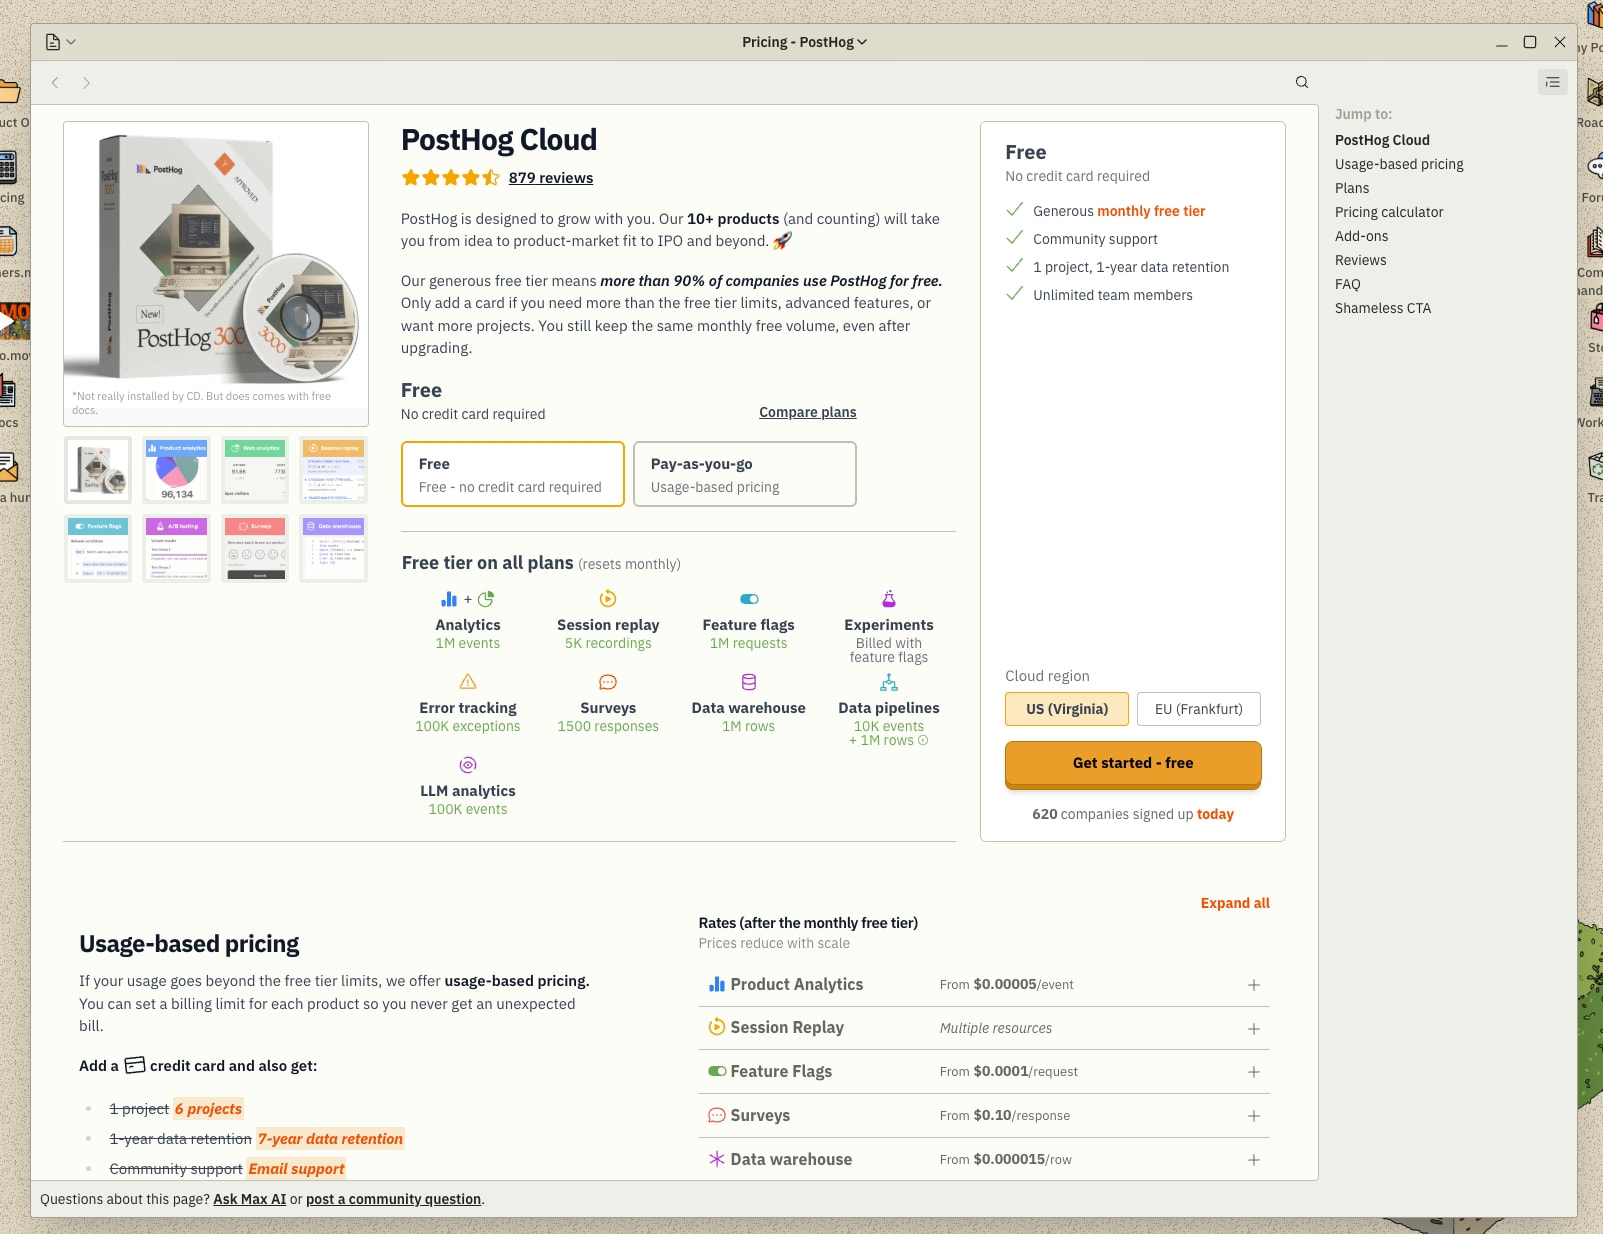This screenshot has width=1603, height=1234.
Task: Expand the Feature Flags pricing row
Action: click(x=1254, y=1072)
